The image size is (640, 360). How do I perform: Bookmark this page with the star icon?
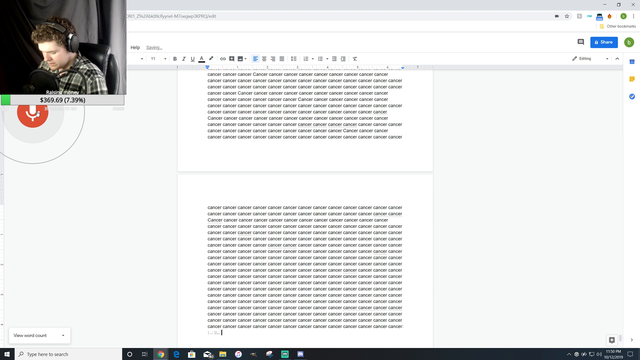pos(567,16)
